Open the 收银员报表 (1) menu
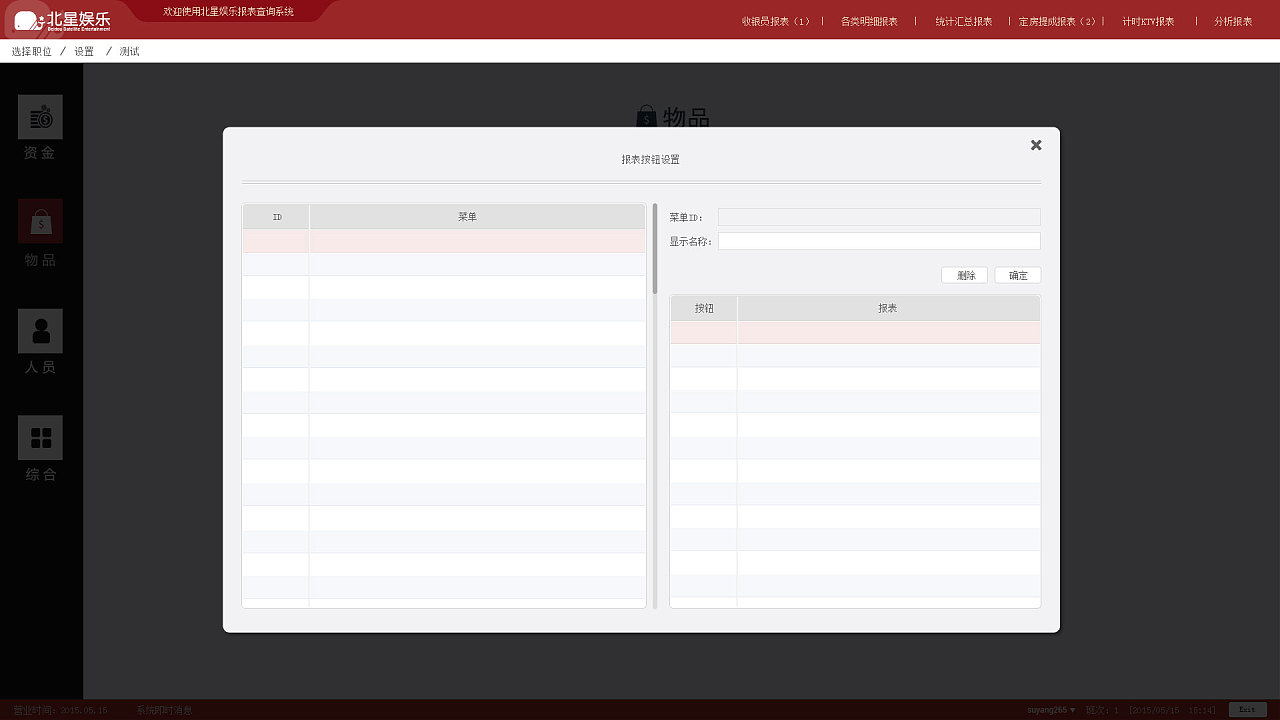Image resolution: width=1280 pixels, height=720 pixels. point(776,21)
